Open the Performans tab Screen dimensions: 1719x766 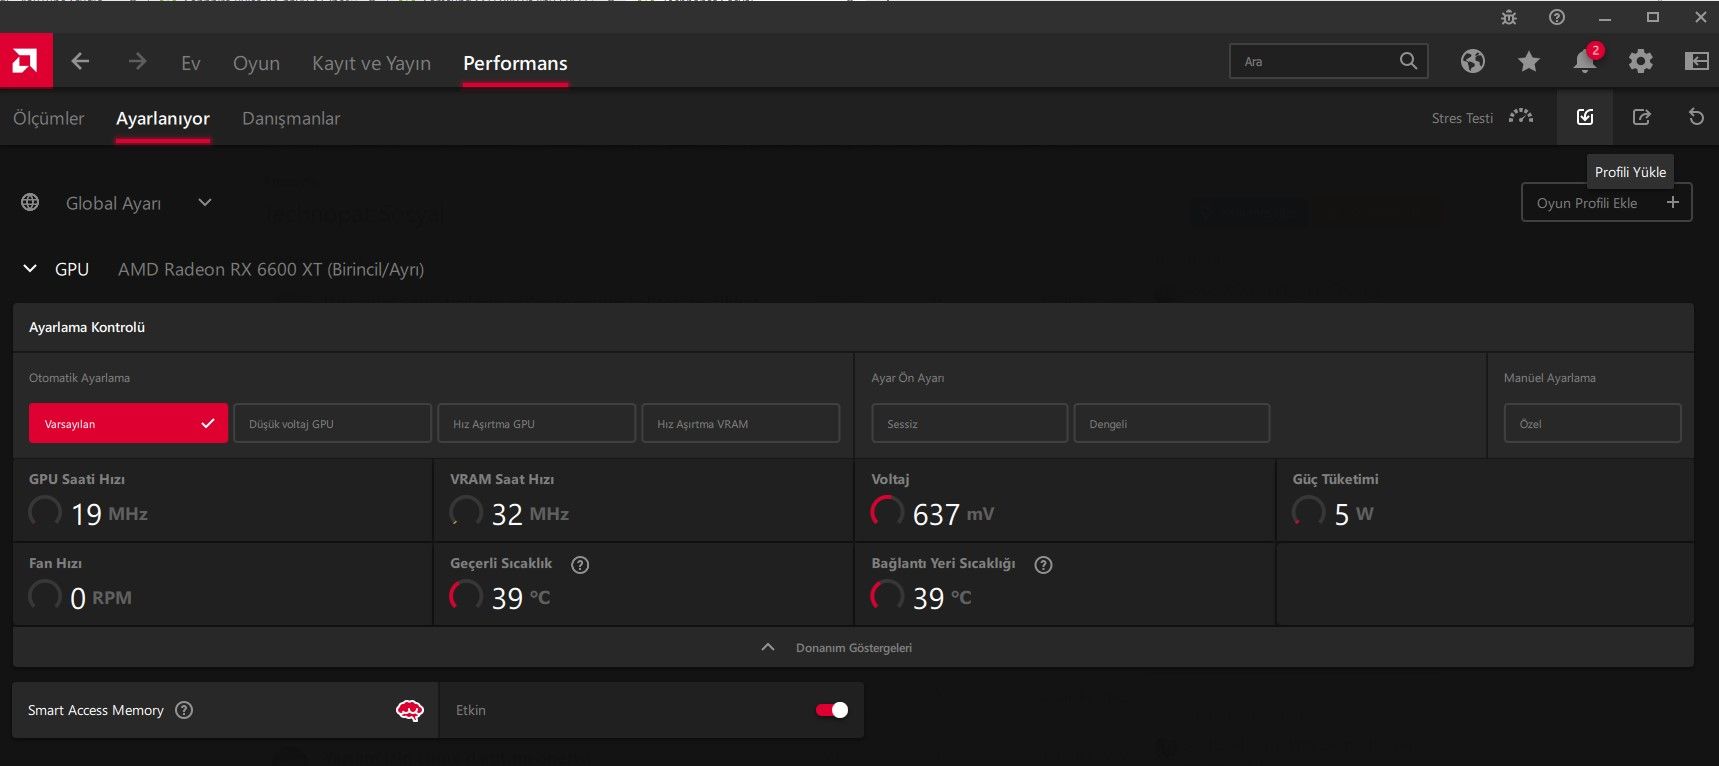click(515, 63)
